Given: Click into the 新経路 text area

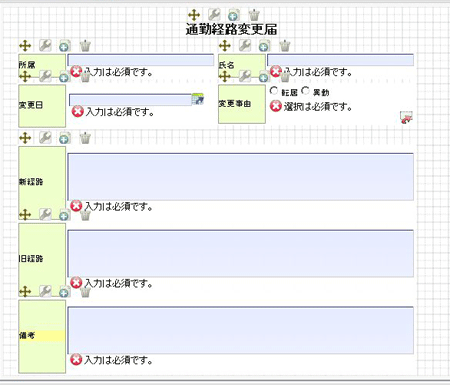Looking at the screenshot, I should click(241, 177).
